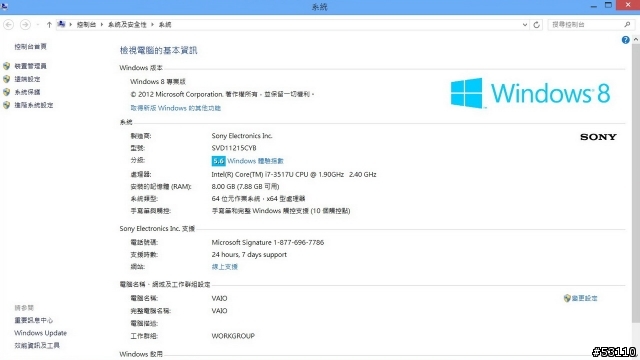The height and width of the screenshot is (360, 640).
Task: Open the Action Center link at bottom left
Action: pos(33,320)
